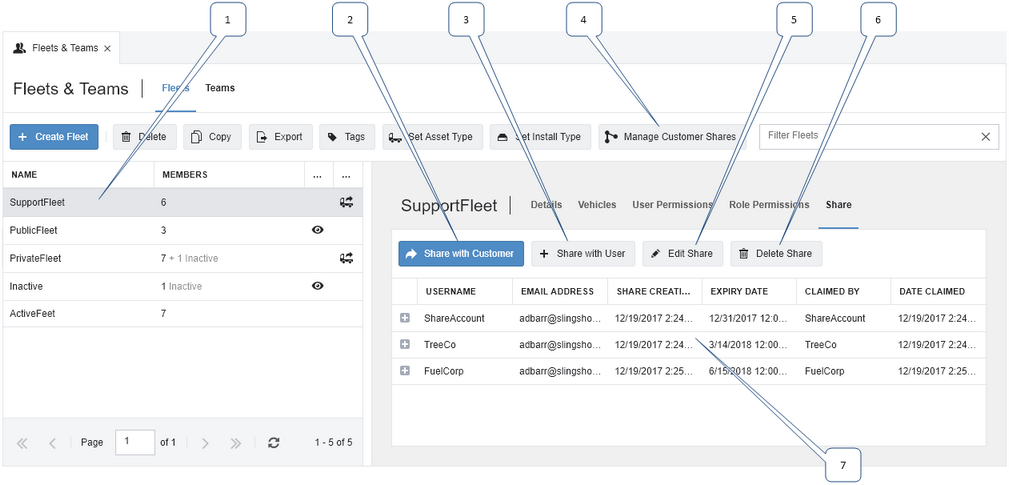Export the fleets list
Screen dimensions: 1009x485
[281, 137]
